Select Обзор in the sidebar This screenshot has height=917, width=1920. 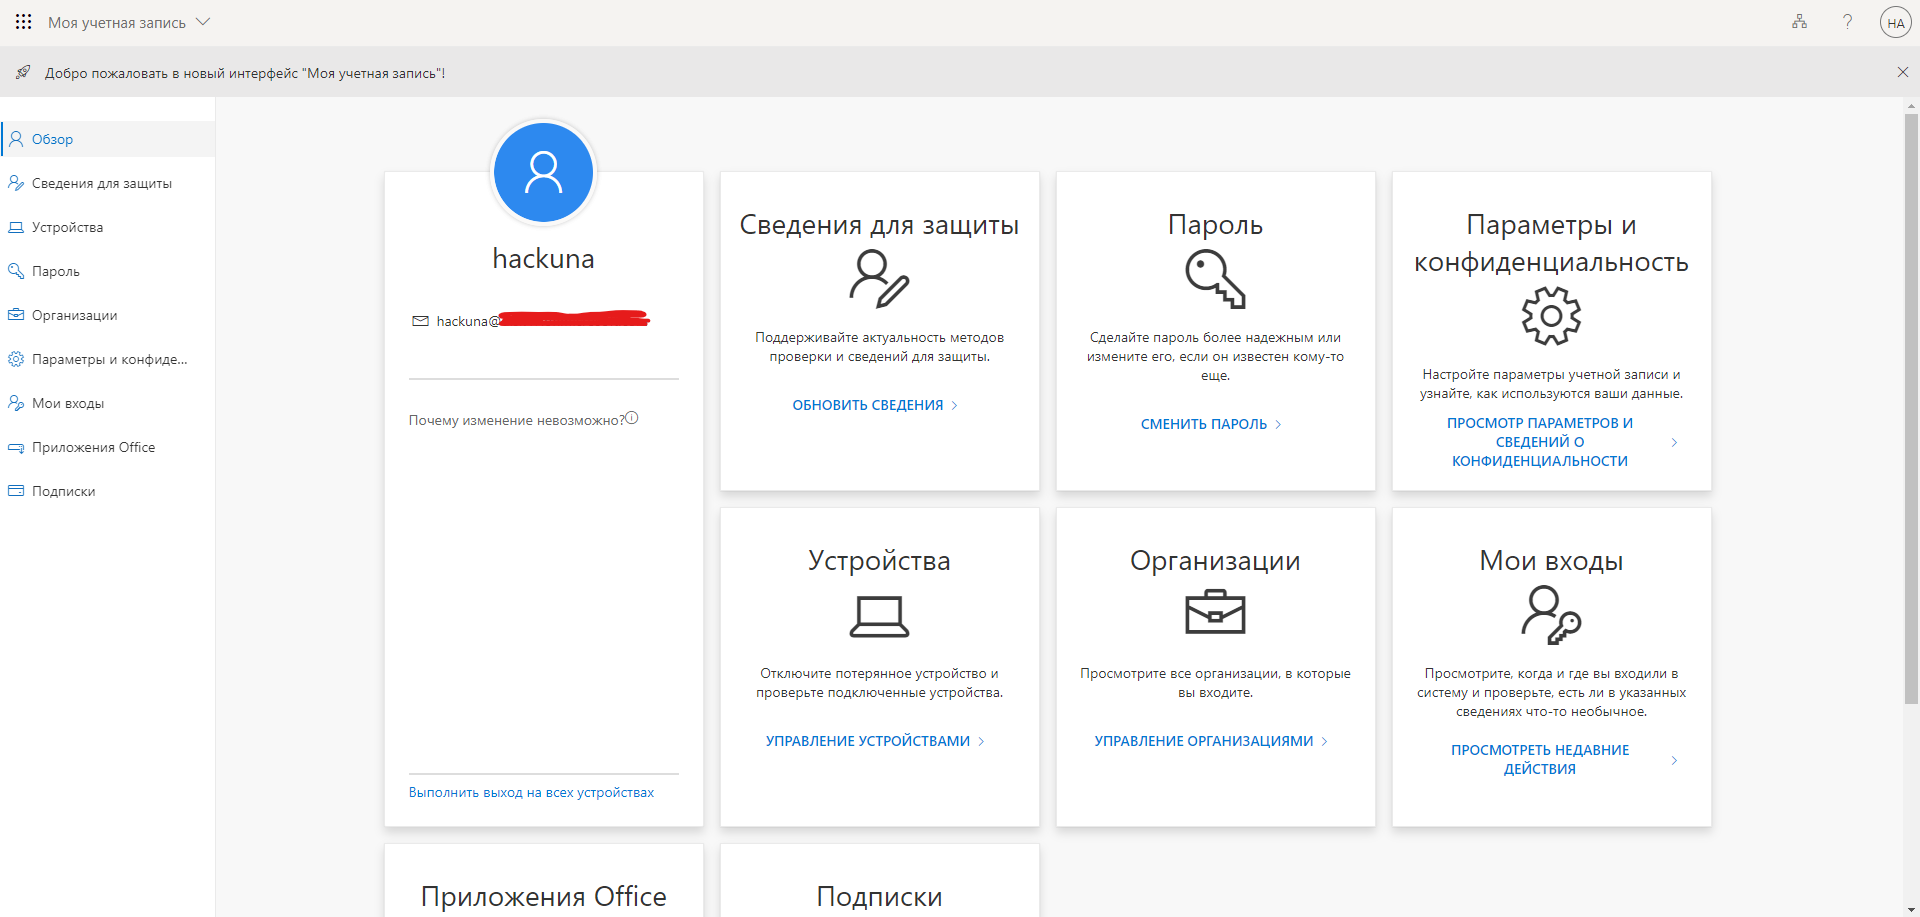pos(108,139)
